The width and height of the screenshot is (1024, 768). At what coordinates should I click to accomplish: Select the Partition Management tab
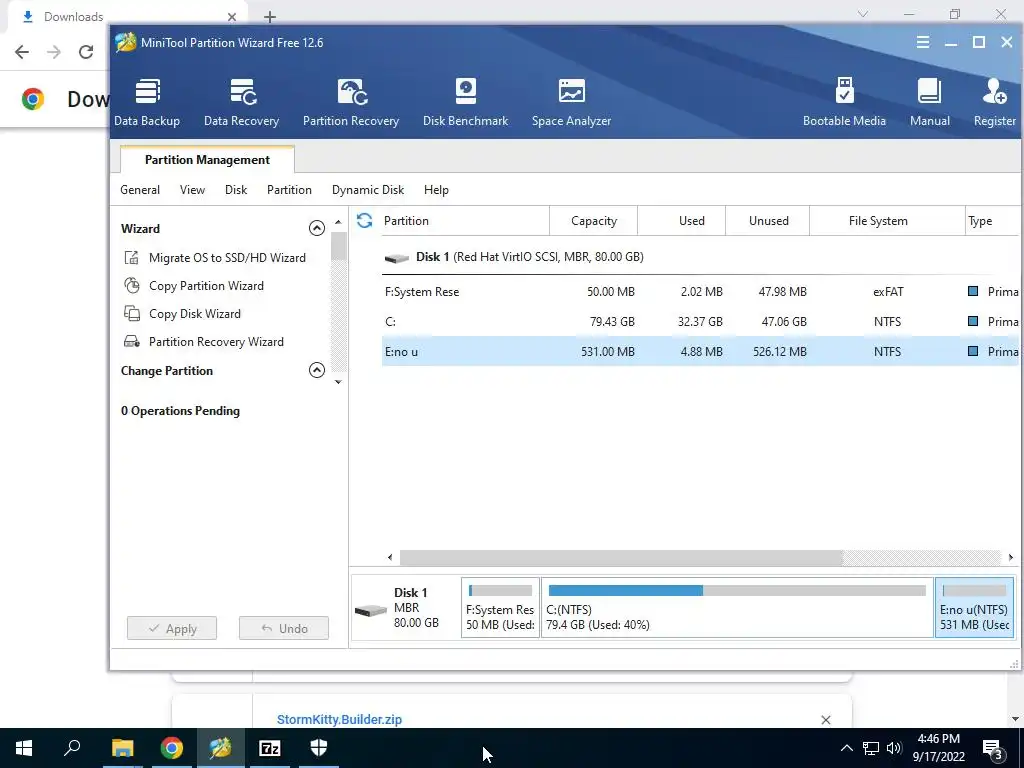click(207, 159)
